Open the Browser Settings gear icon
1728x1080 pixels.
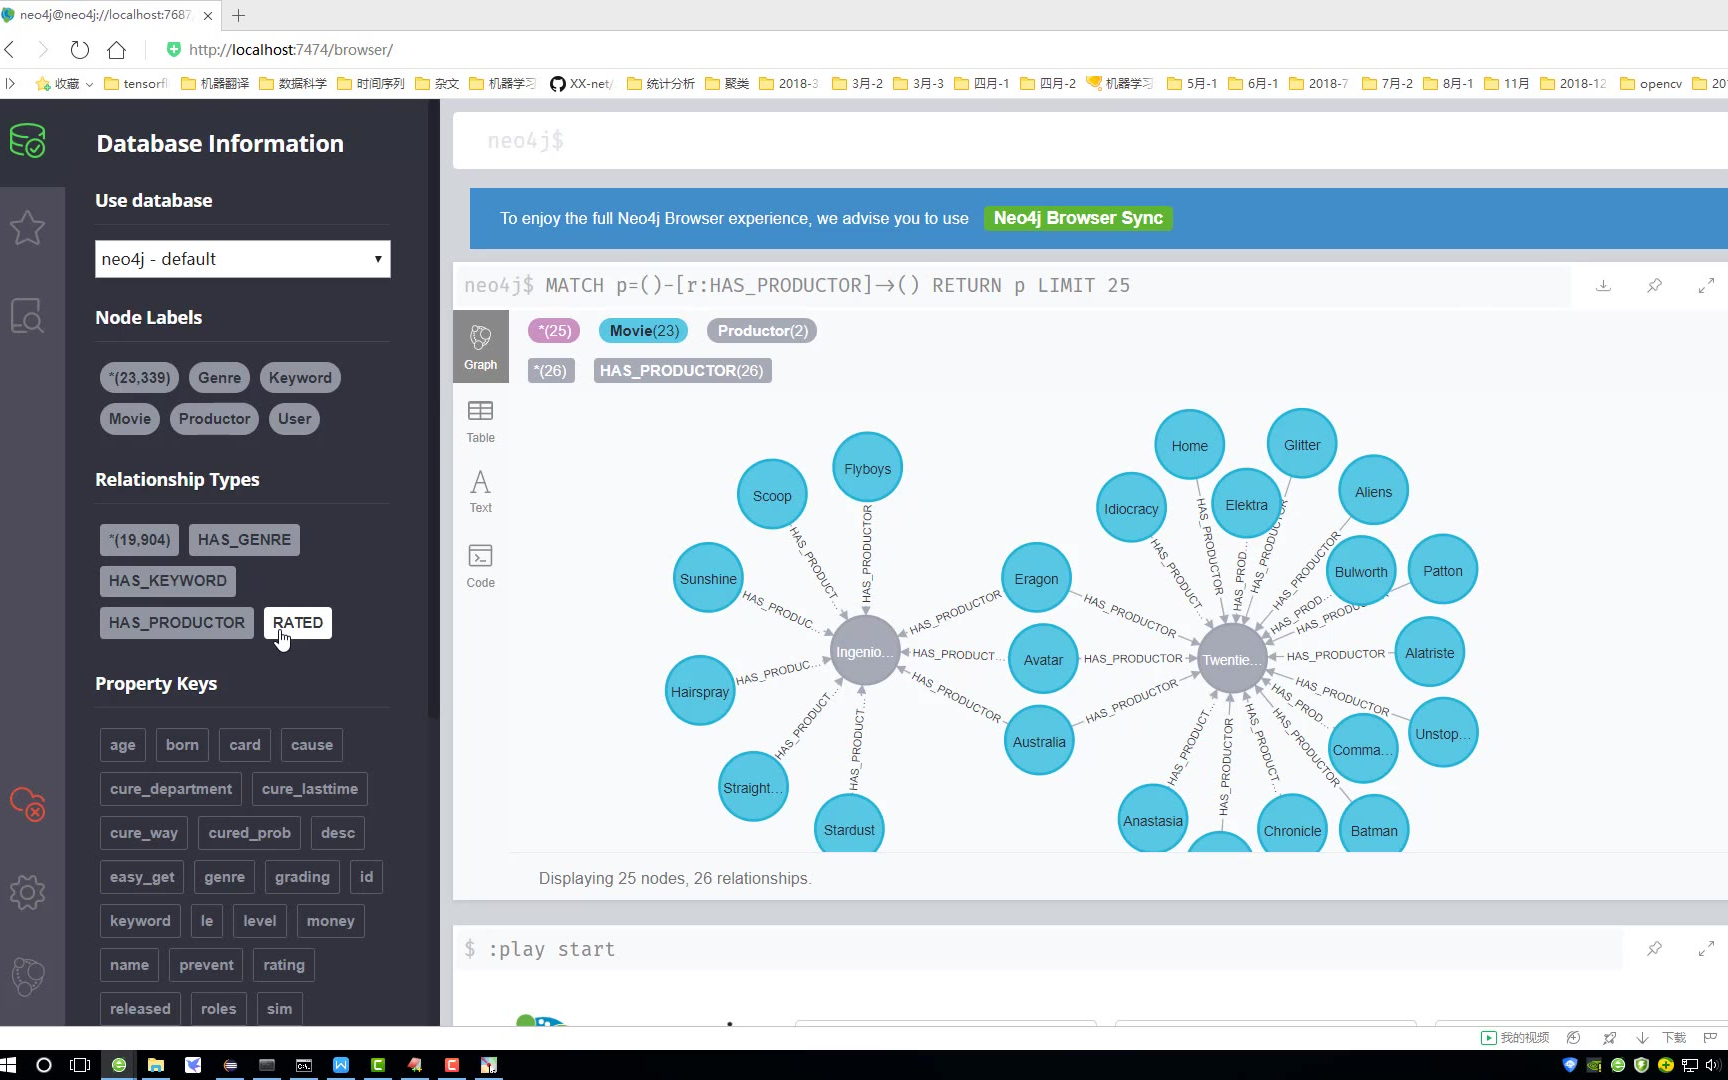pos(28,892)
